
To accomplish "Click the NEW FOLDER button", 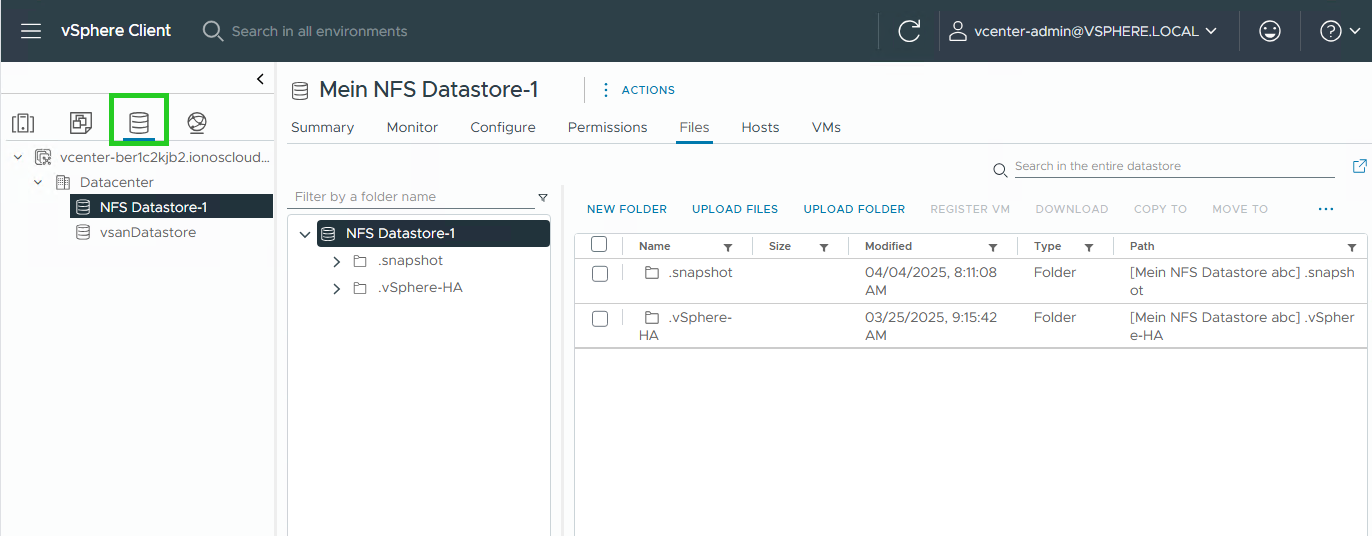I will pos(627,209).
